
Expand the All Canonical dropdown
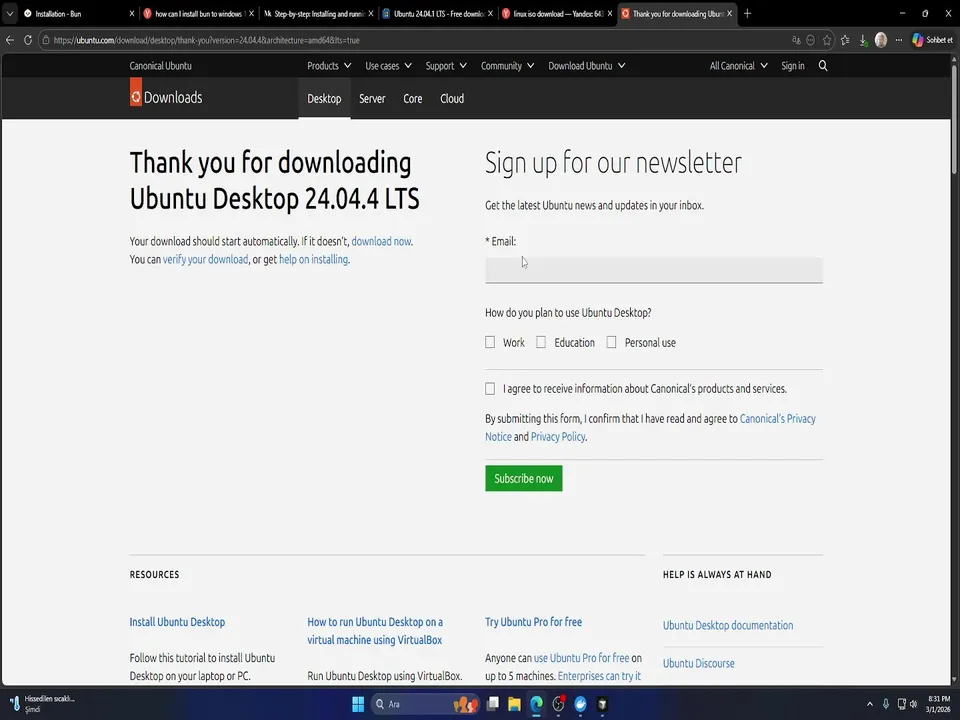[x=738, y=66]
